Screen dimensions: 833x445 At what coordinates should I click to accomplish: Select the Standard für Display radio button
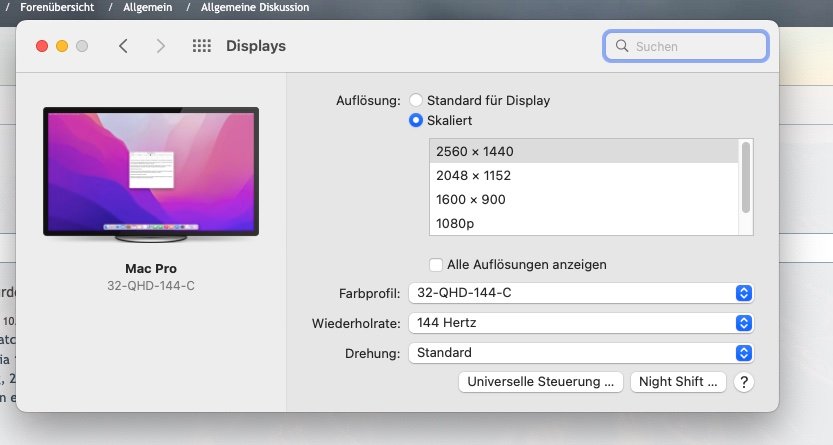(416, 101)
